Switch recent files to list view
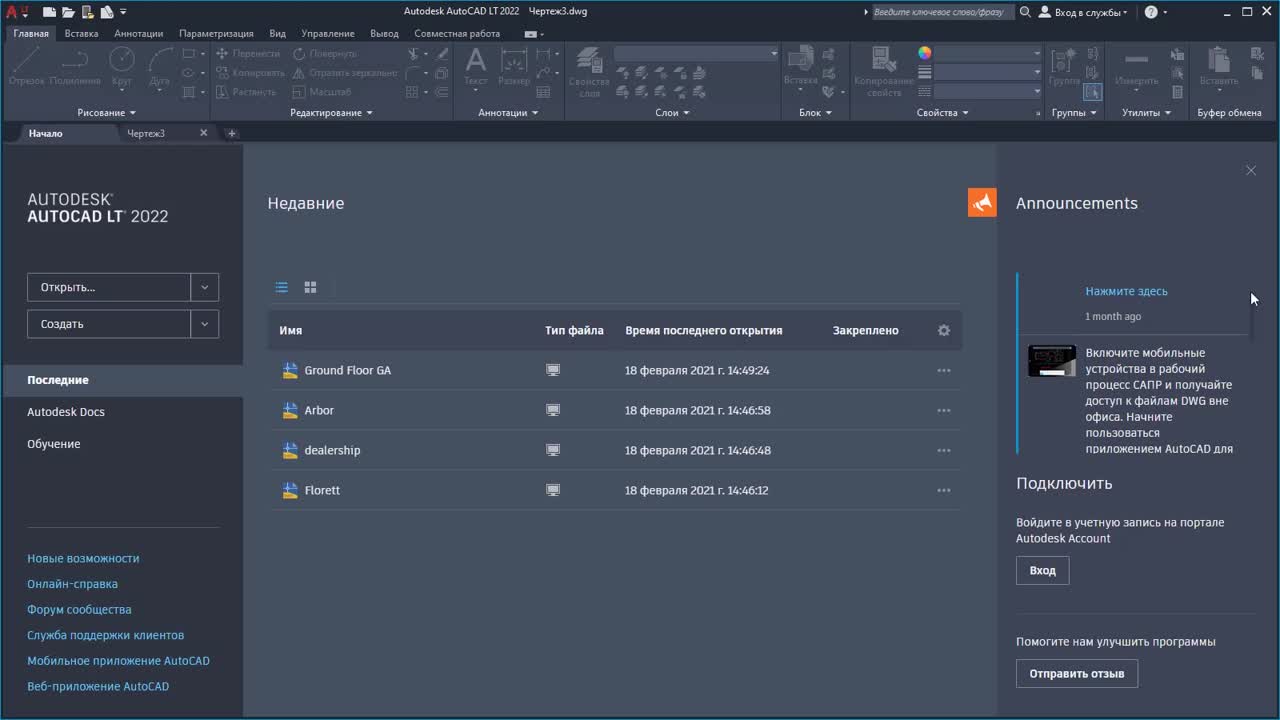Viewport: 1280px width, 720px height. pyautogui.click(x=282, y=288)
